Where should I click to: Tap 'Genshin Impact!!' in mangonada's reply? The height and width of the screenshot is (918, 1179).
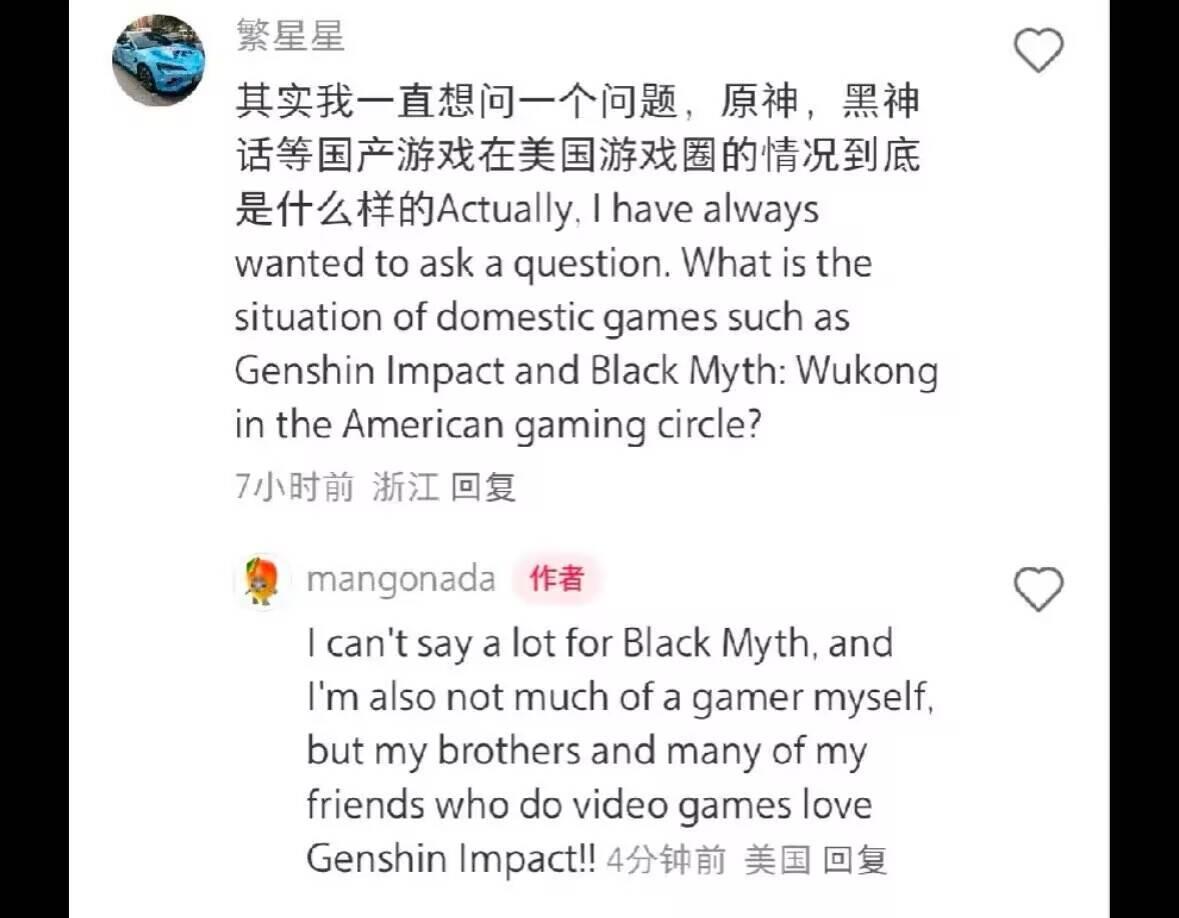coord(451,858)
